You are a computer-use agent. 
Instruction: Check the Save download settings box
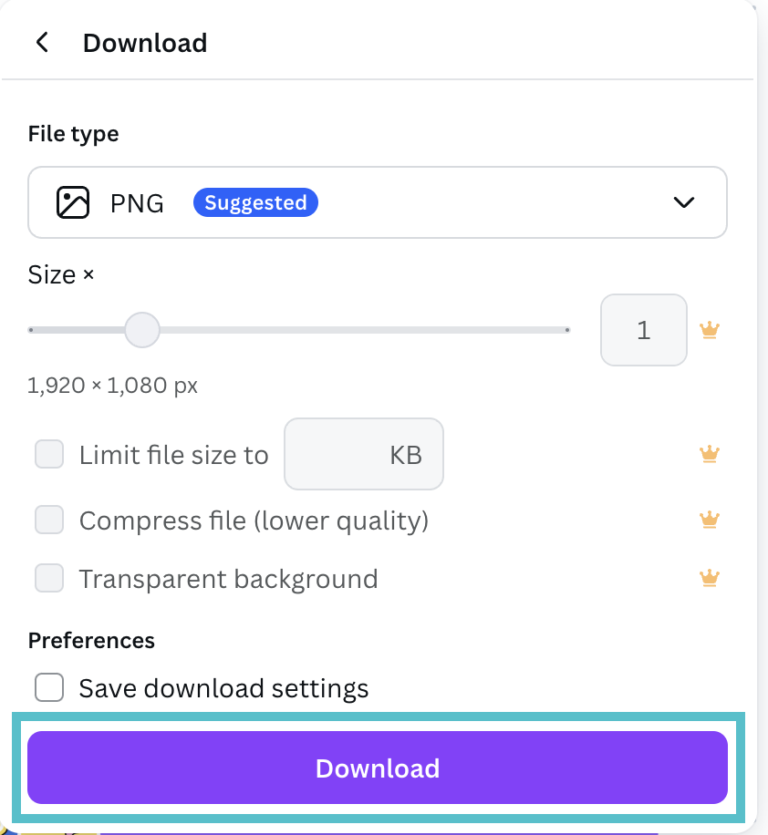[49, 688]
